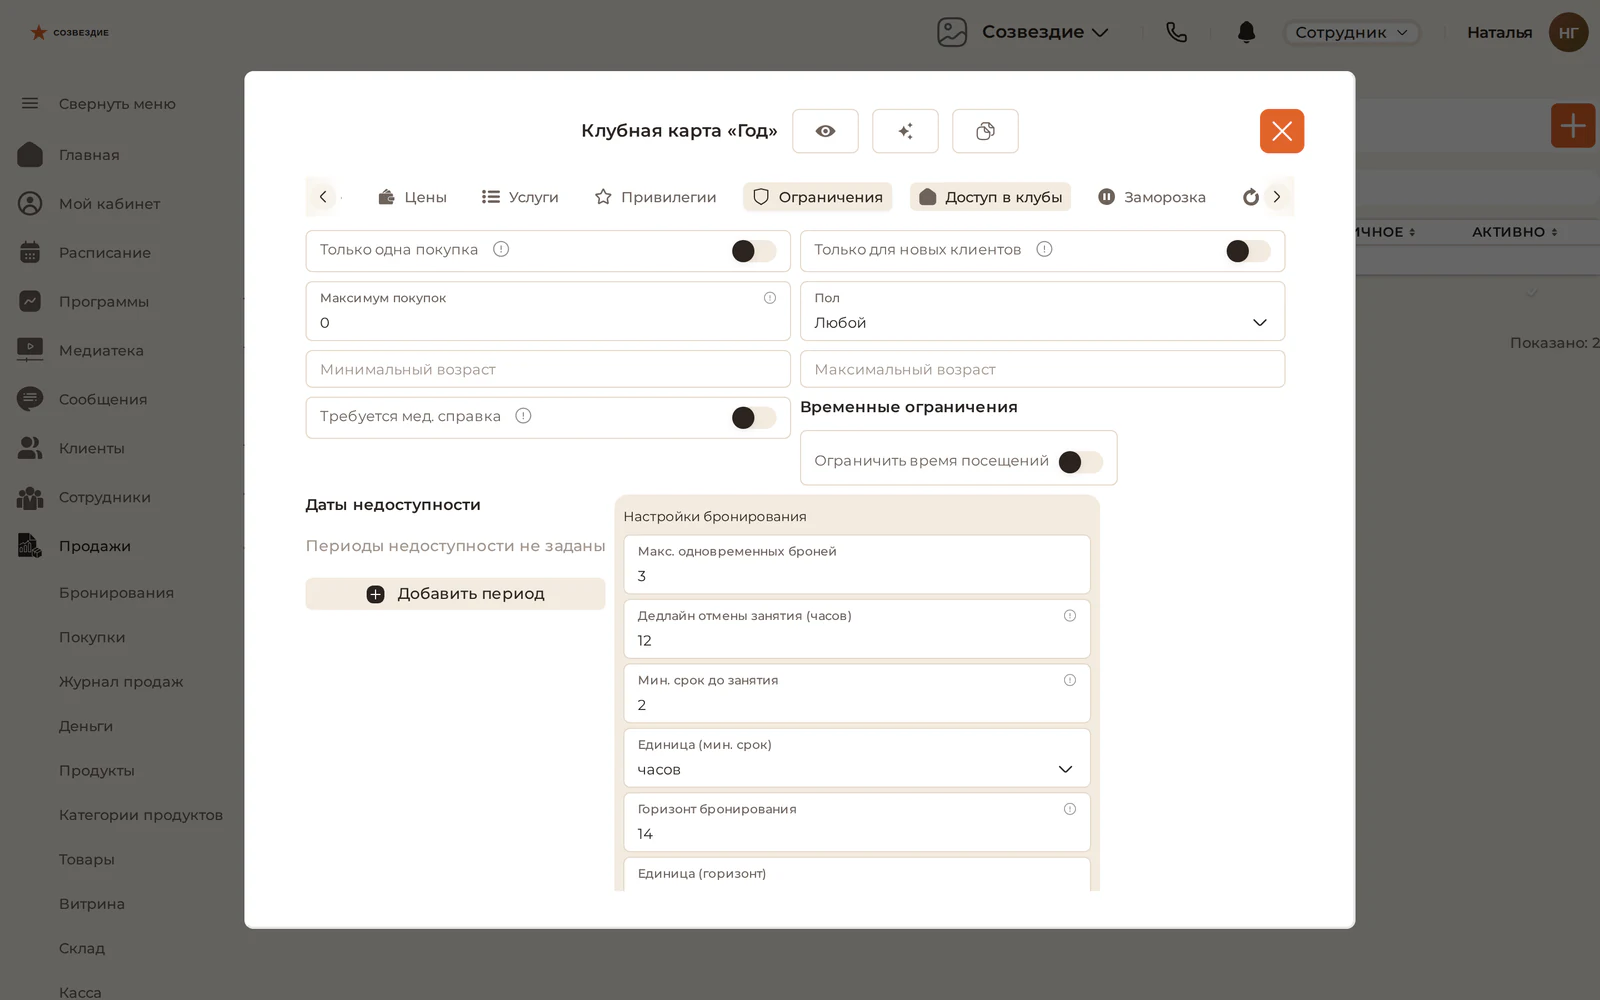Viewport: 1600px width, 1000px height.
Task: Open the Доступ в клубы tab
Action: click(990, 197)
